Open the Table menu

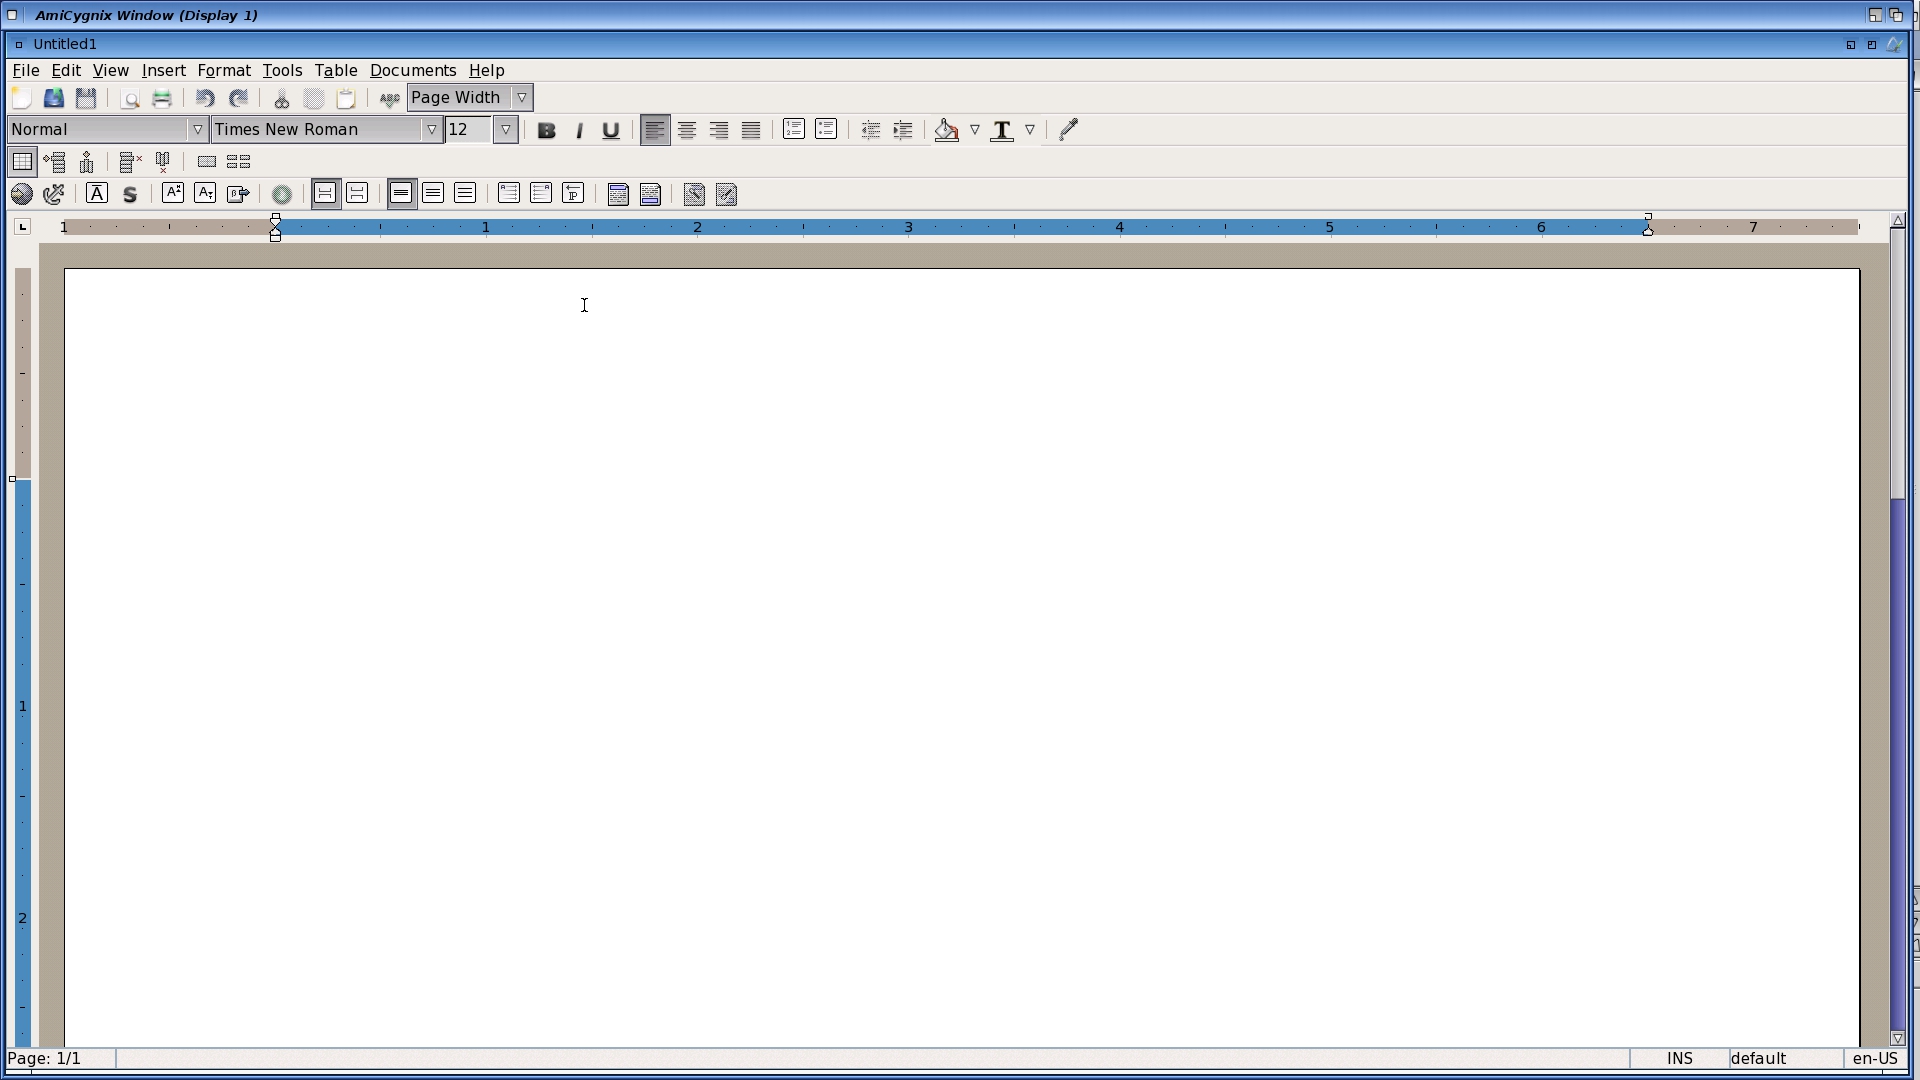coord(336,71)
